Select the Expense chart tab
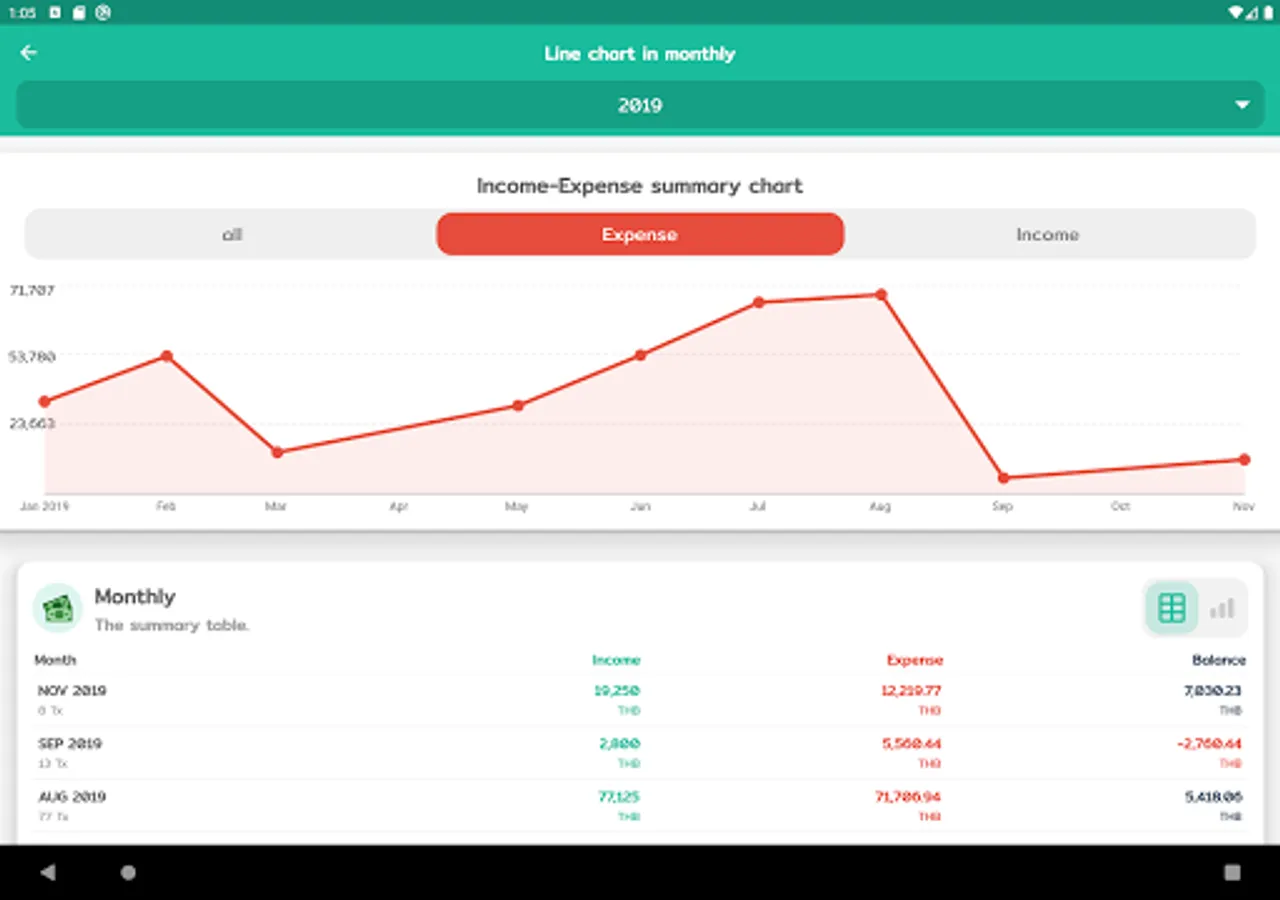The image size is (1280, 900). 640,235
